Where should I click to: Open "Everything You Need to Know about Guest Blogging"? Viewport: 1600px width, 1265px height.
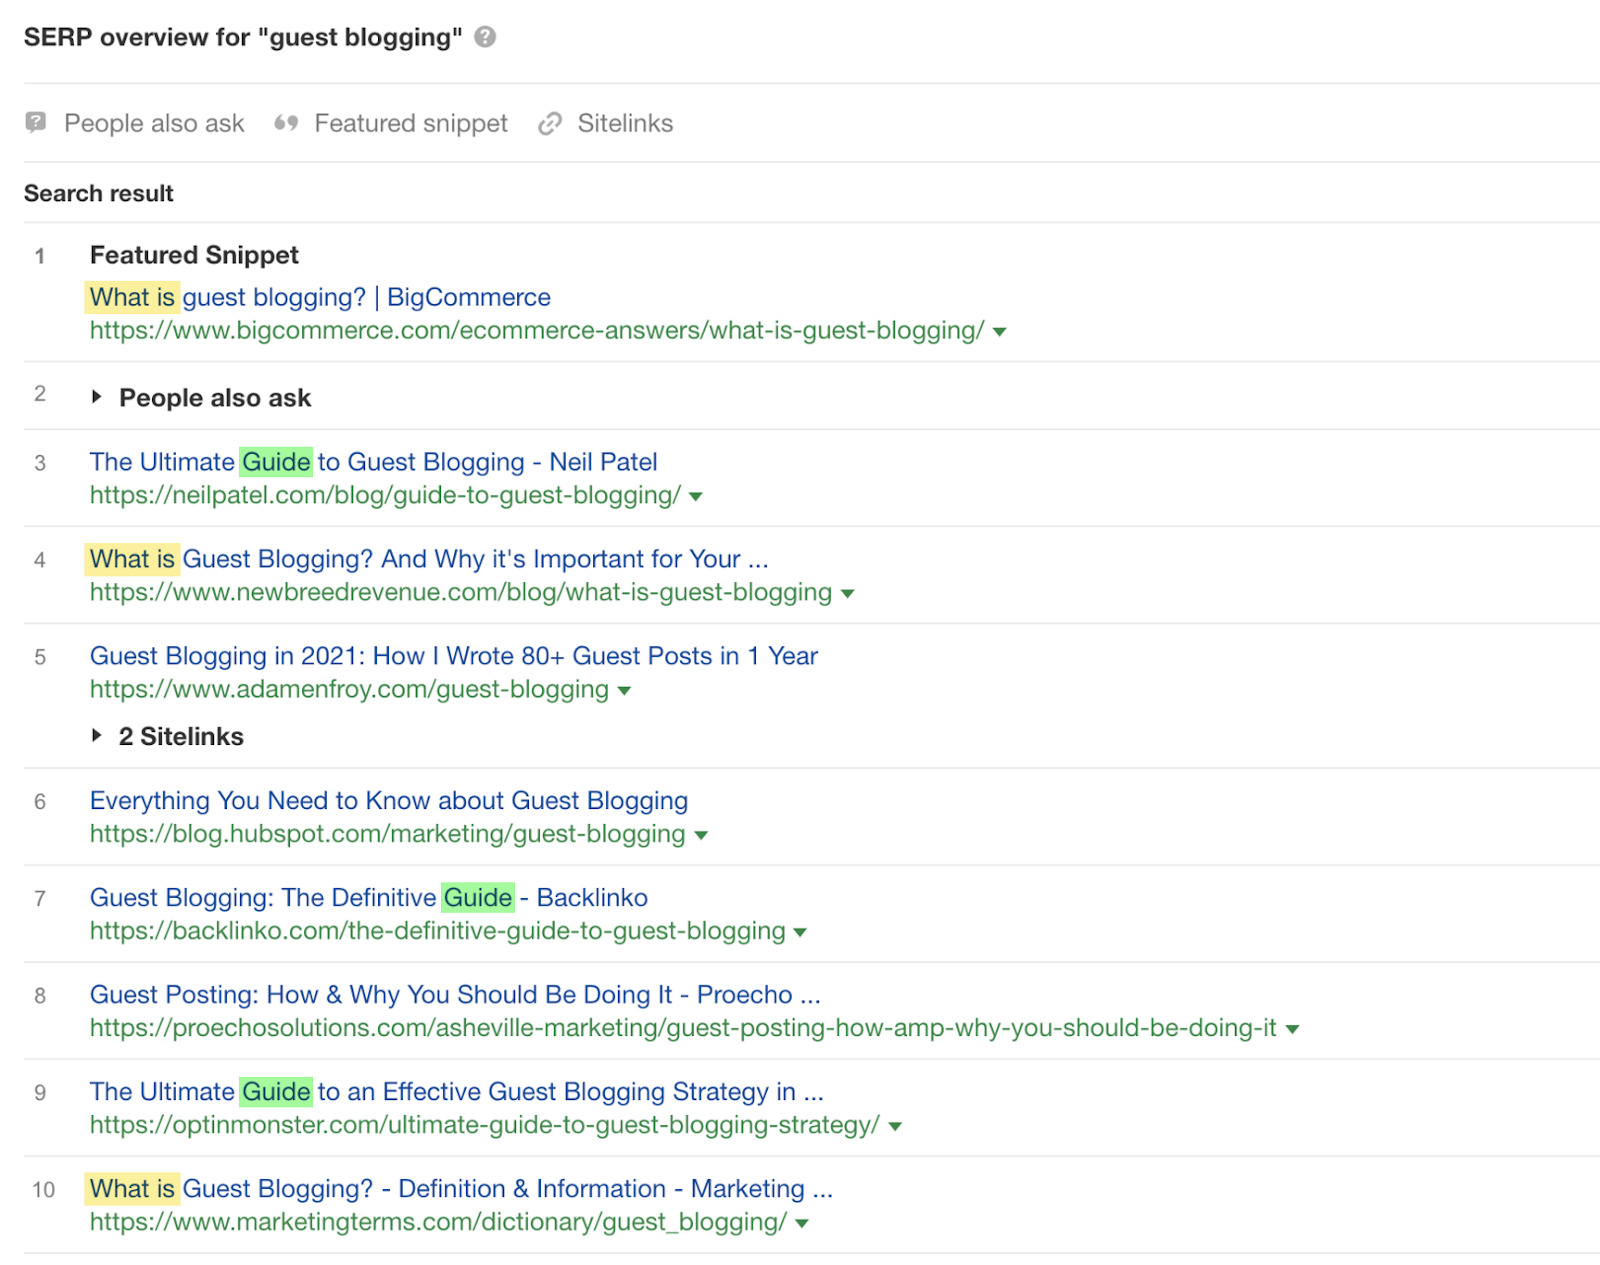pos(388,800)
